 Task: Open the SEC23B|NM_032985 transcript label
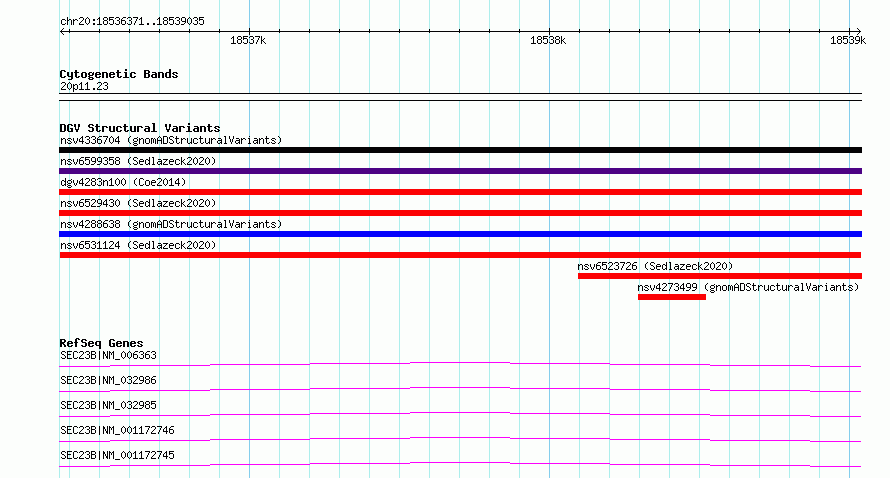pos(108,405)
